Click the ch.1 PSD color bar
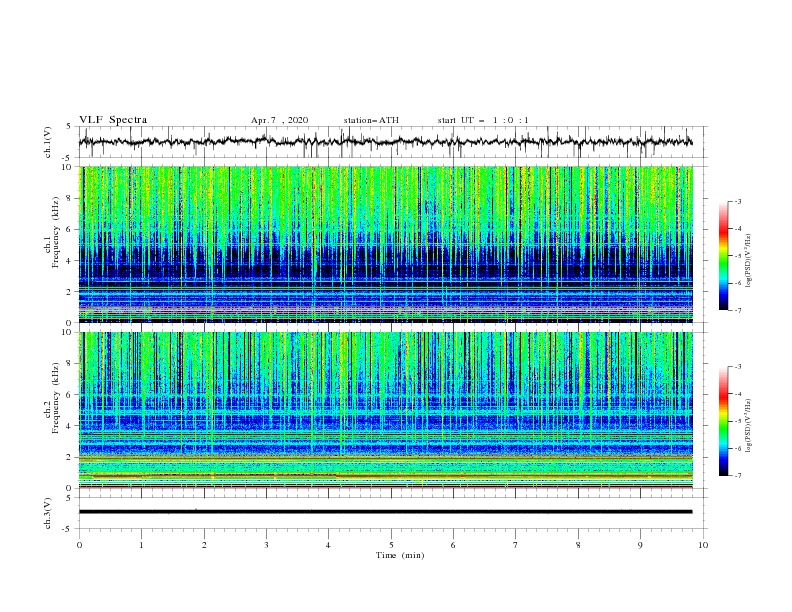792x612 pixels. tap(723, 256)
